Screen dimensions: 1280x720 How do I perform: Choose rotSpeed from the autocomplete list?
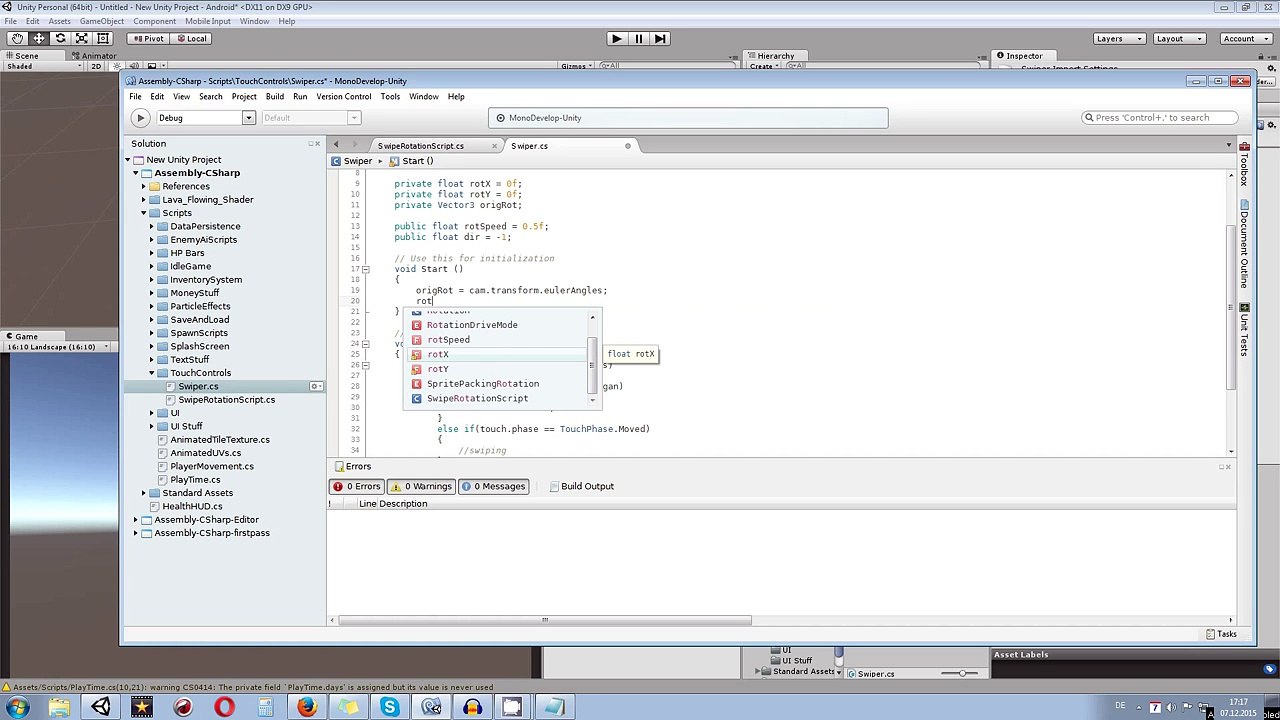448,340
